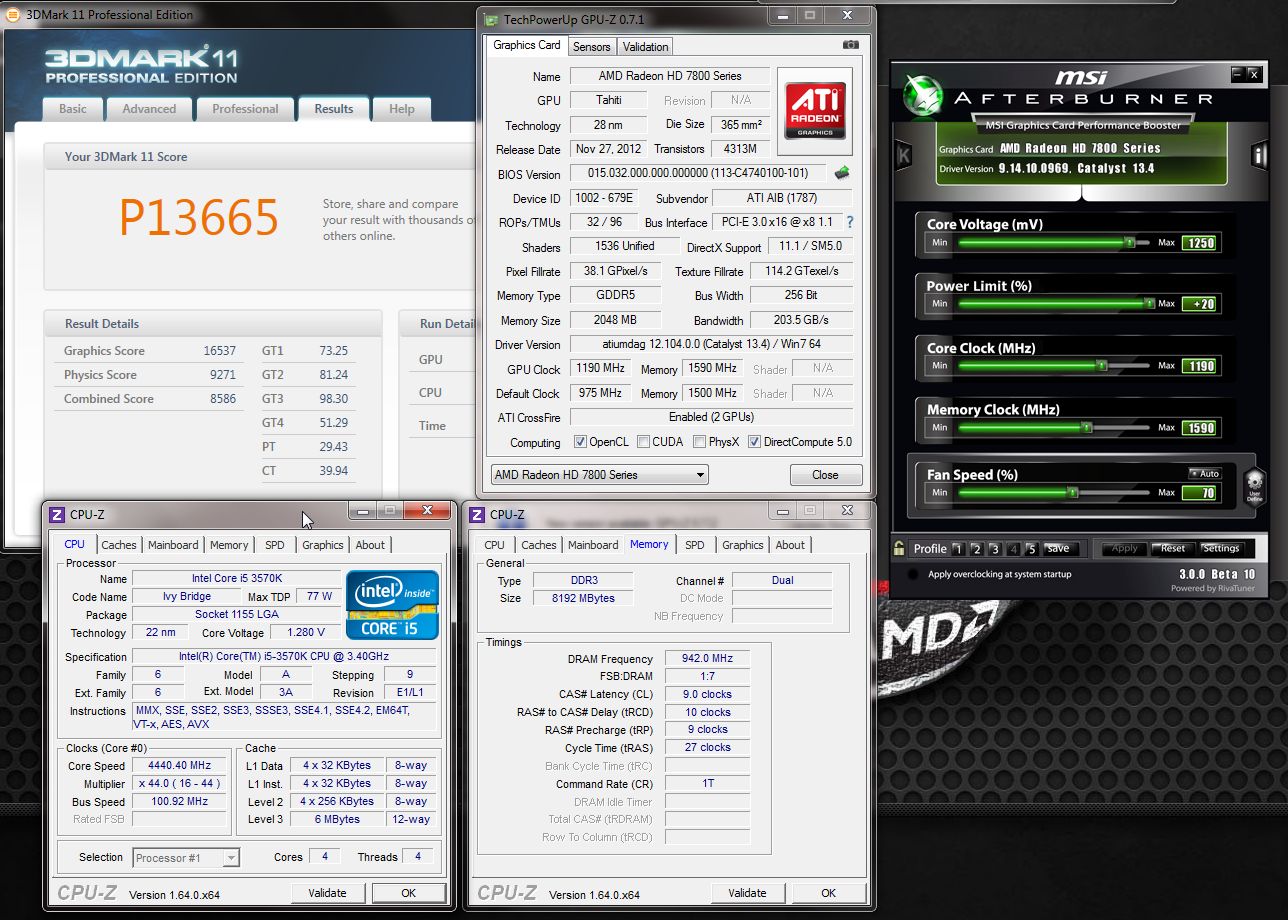Image resolution: width=1288 pixels, height=920 pixels.
Task: Toggle the OpenCL checkbox in GPU-Z
Action: pyautogui.click(x=580, y=441)
